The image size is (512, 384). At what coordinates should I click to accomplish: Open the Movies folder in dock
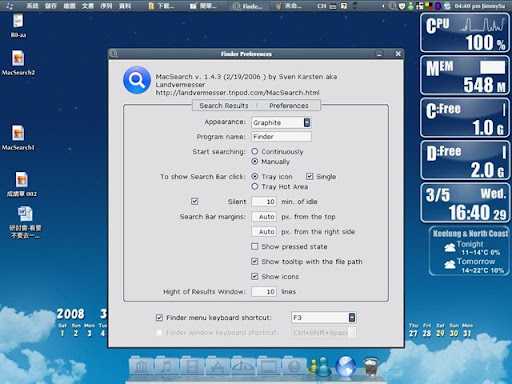pos(192,366)
